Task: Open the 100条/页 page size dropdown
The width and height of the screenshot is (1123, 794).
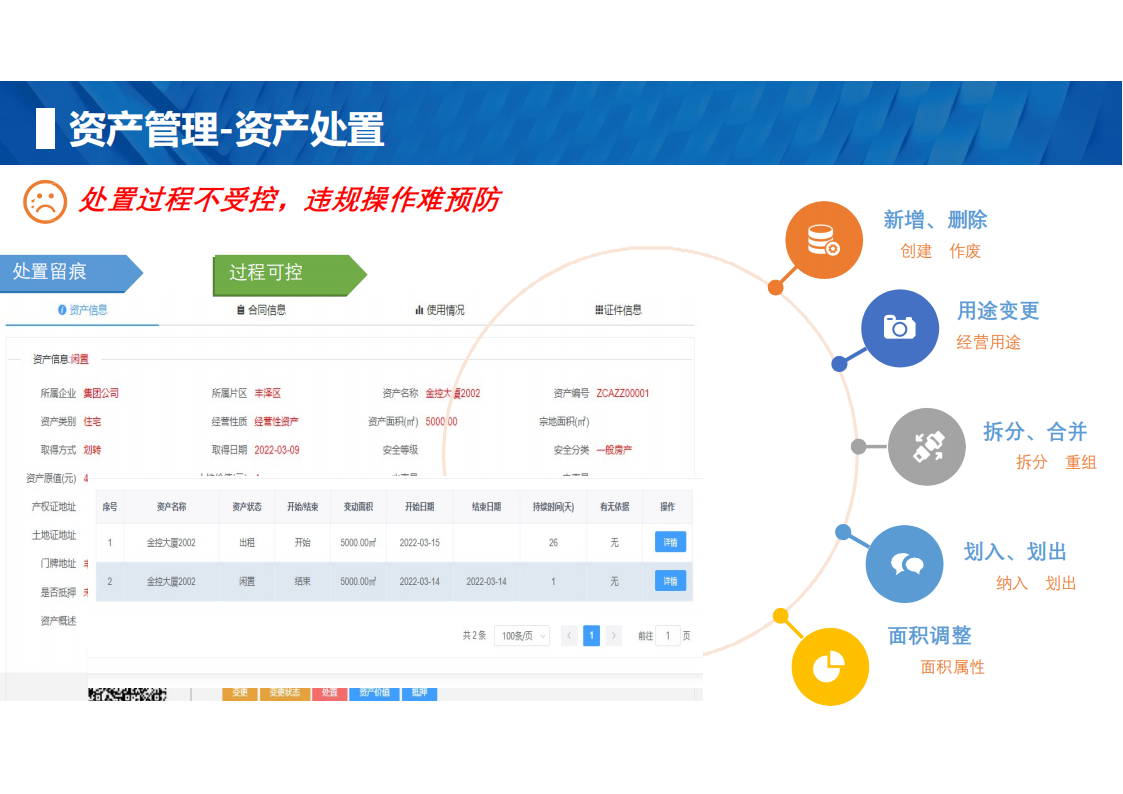Action: [522, 636]
